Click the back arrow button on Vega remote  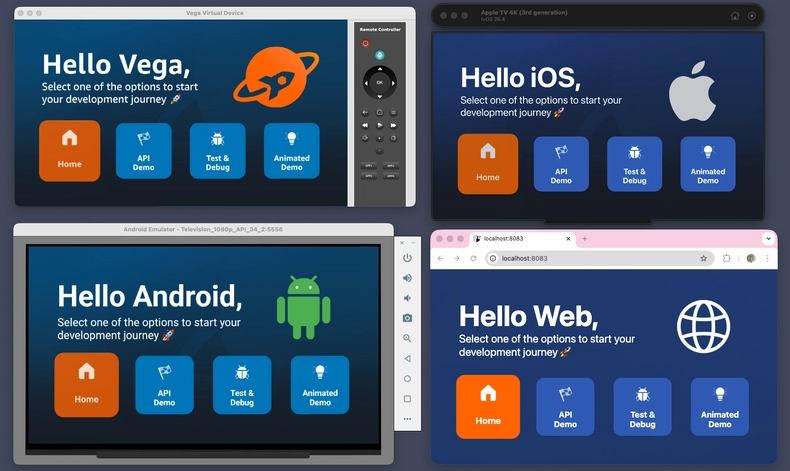pyautogui.click(x=366, y=112)
